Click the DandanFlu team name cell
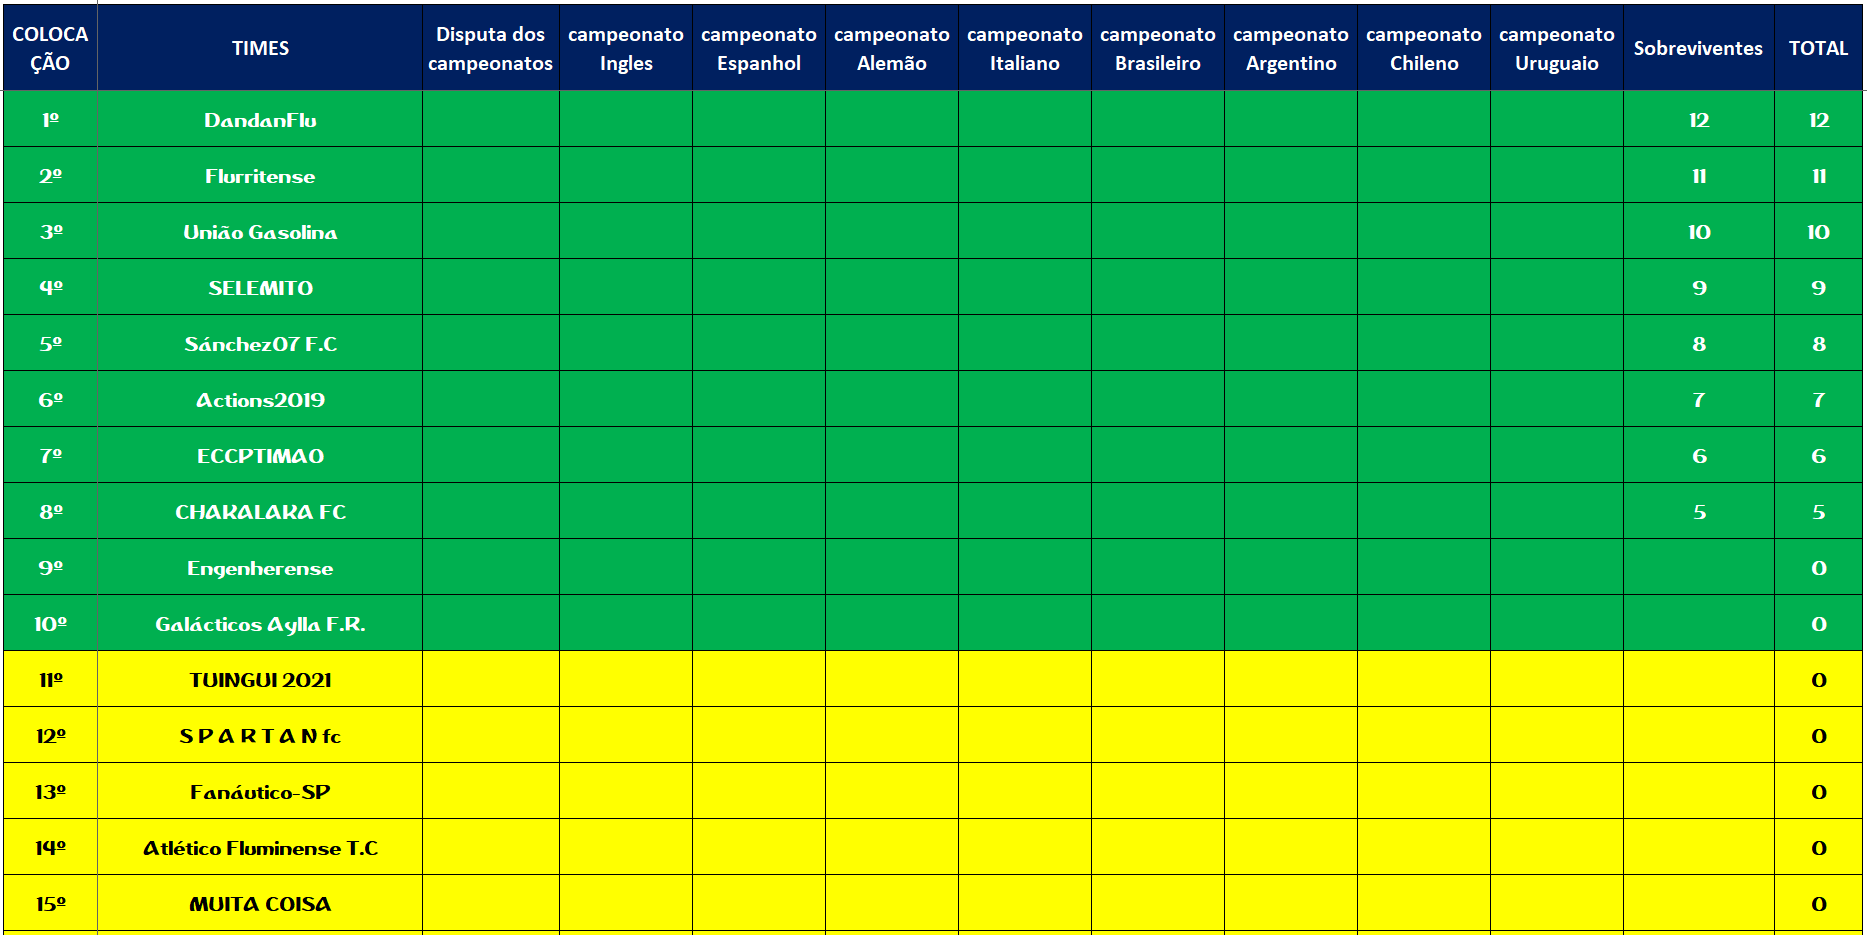1867x935 pixels. tap(260, 120)
